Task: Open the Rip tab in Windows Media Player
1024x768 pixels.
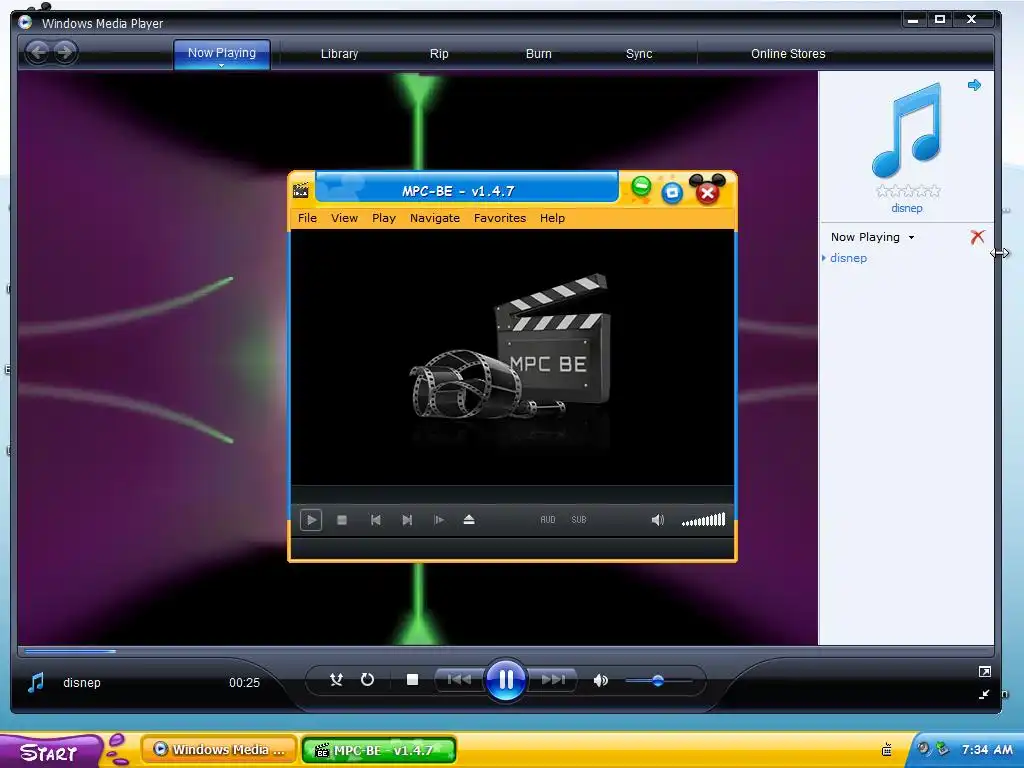Action: pos(439,54)
